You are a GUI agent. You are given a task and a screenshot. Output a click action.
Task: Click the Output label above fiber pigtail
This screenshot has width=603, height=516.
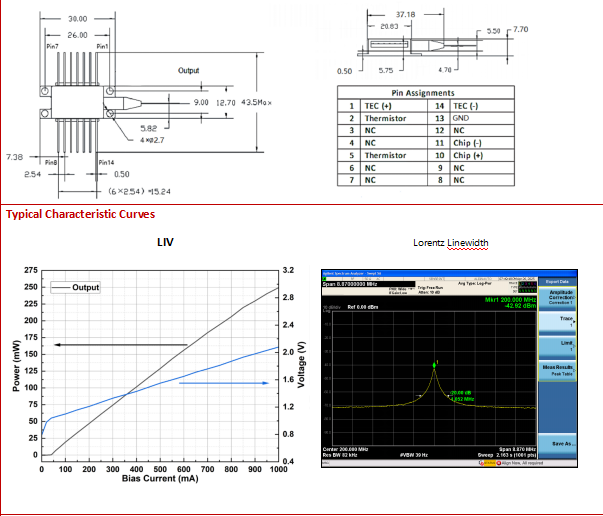(x=188, y=71)
